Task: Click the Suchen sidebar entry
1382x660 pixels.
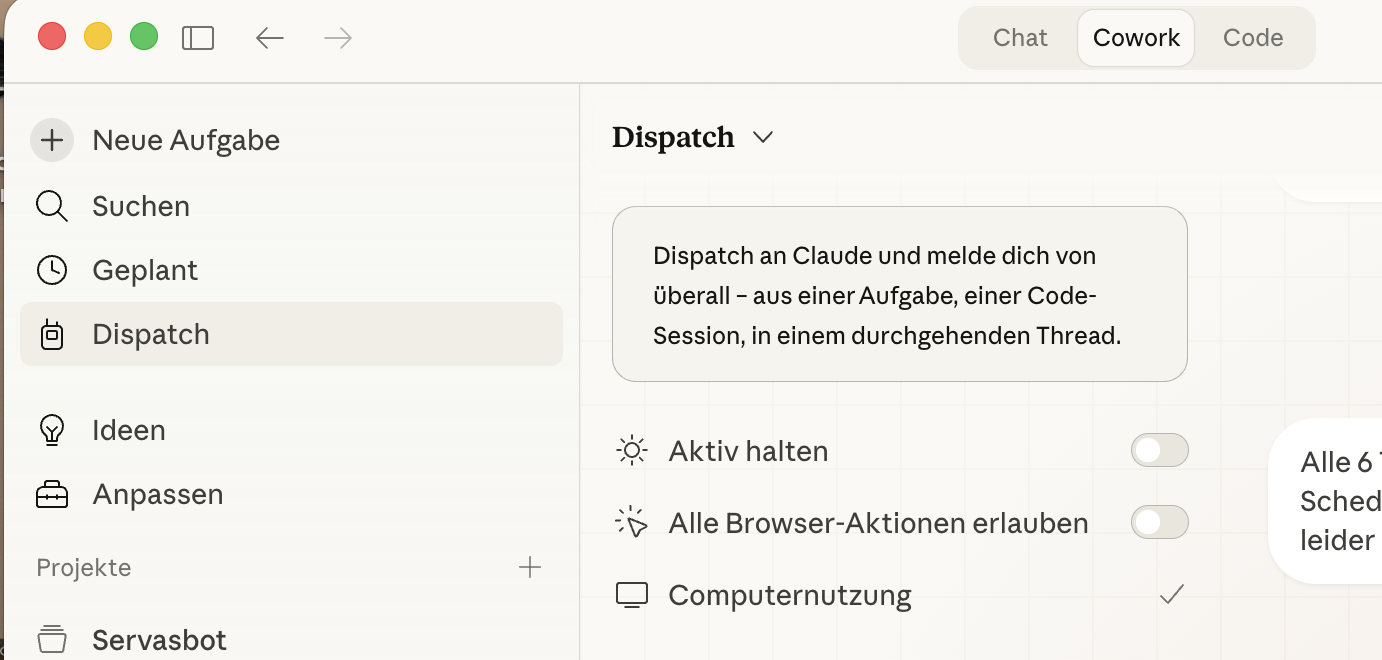Action: click(x=141, y=206)
